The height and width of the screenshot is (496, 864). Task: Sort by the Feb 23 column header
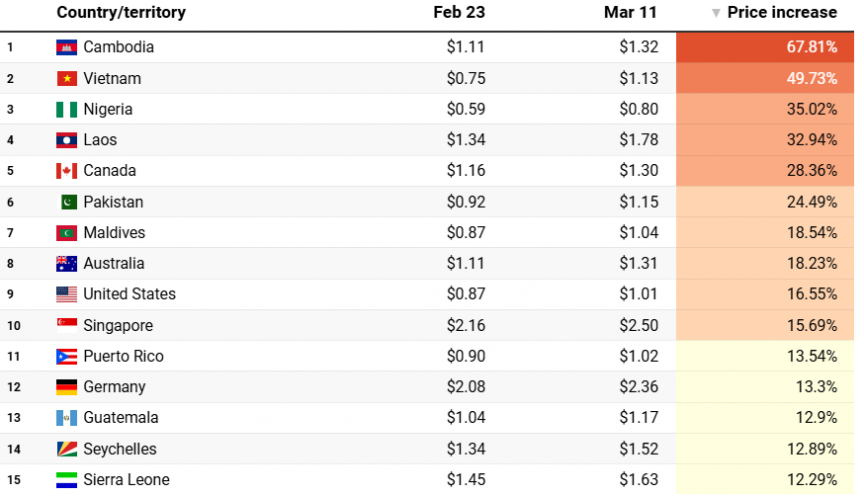[459, 13]
